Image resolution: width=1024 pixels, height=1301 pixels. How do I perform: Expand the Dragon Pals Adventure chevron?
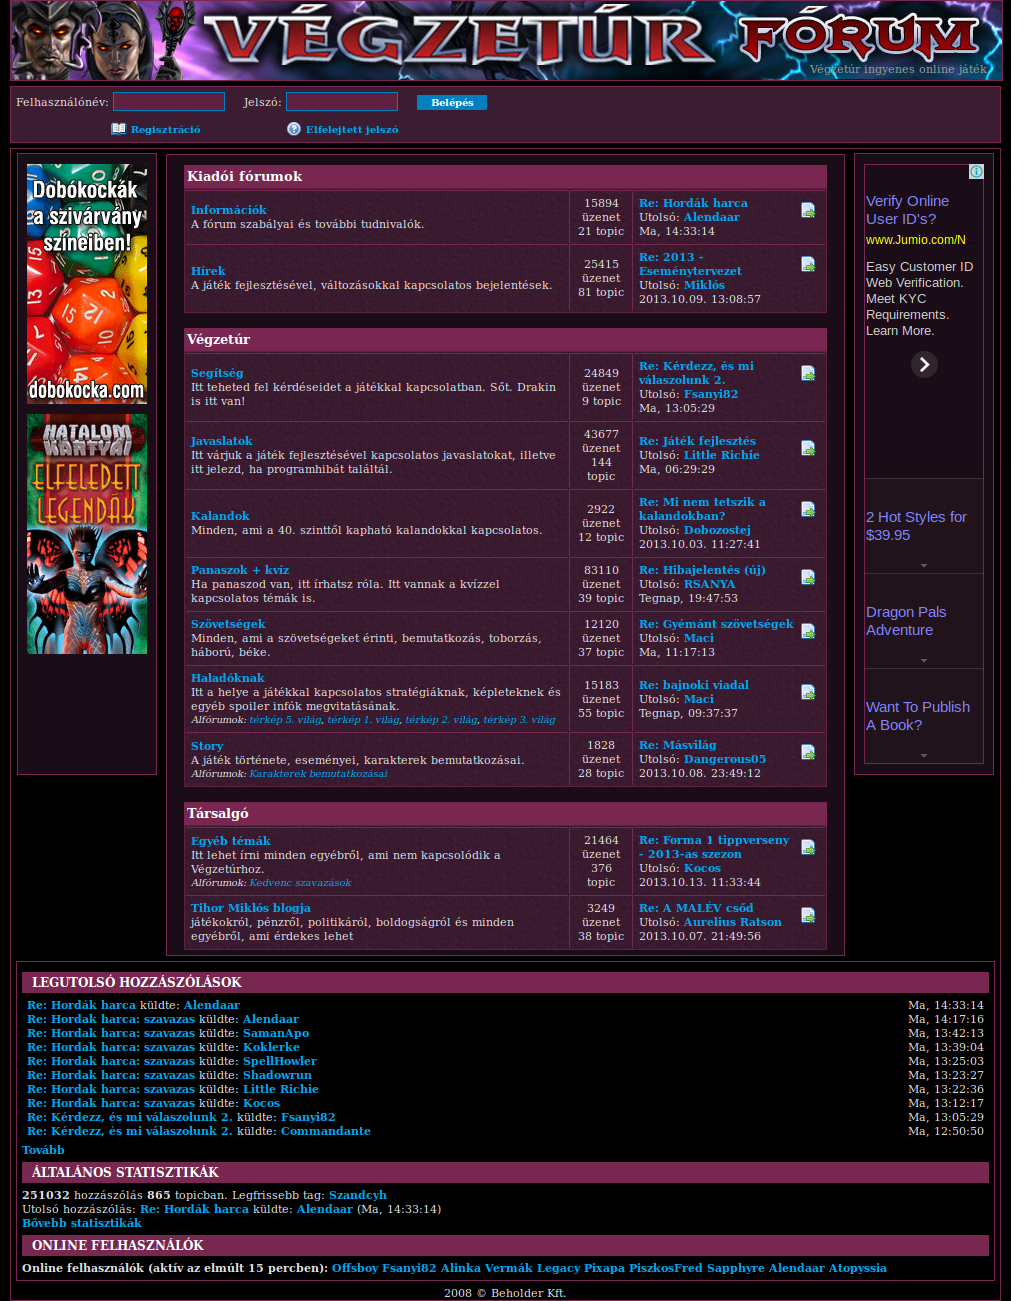[922, 658]
